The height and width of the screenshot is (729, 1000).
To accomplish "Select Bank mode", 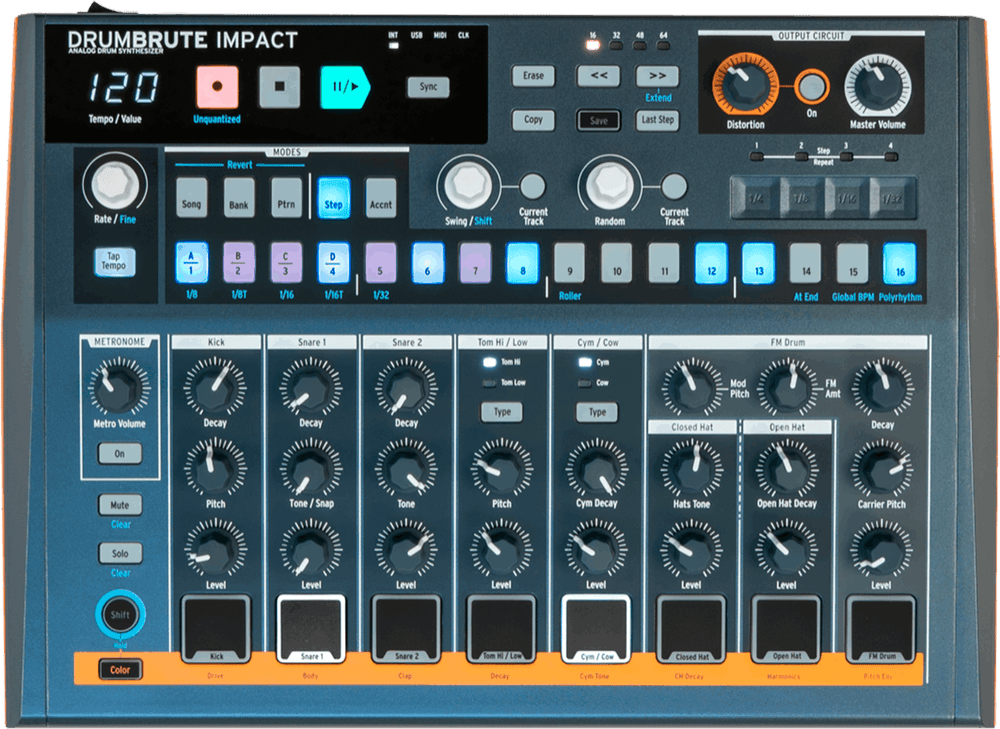I will coord(239,198).
